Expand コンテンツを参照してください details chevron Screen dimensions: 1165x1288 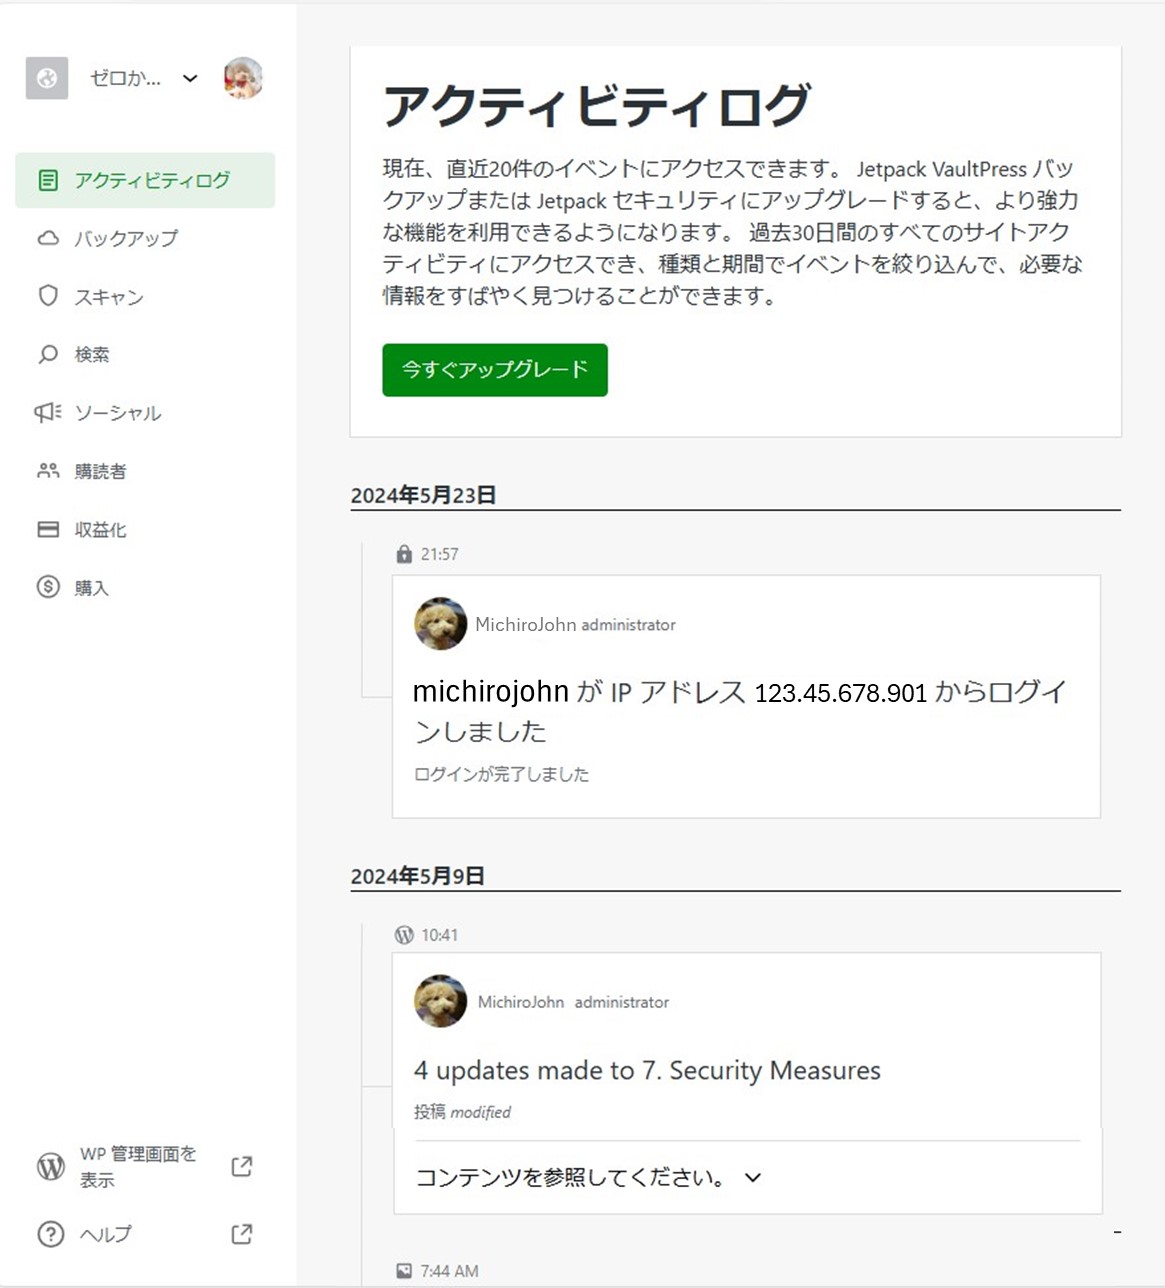pyautogui.click(x=753, y=1178)
